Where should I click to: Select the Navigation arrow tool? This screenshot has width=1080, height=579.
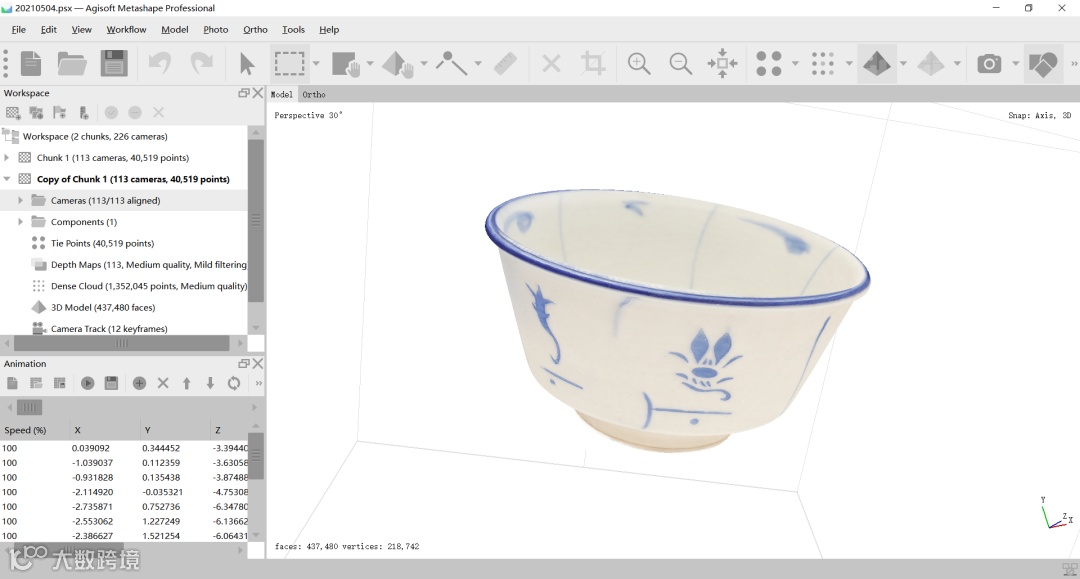coord(247,63)
